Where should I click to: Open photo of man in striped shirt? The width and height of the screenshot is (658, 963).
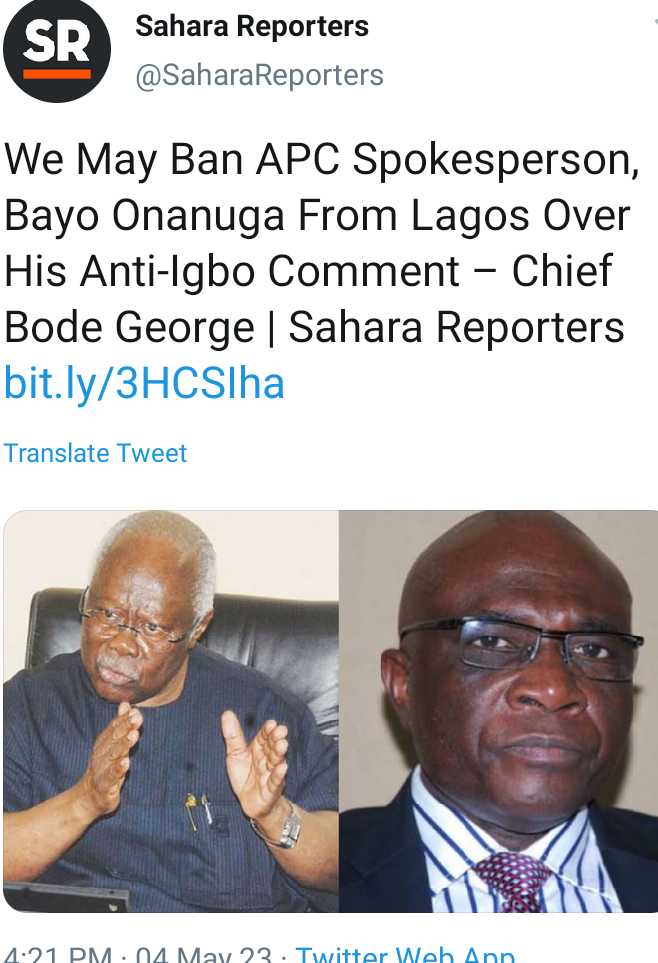coord(498,711)
